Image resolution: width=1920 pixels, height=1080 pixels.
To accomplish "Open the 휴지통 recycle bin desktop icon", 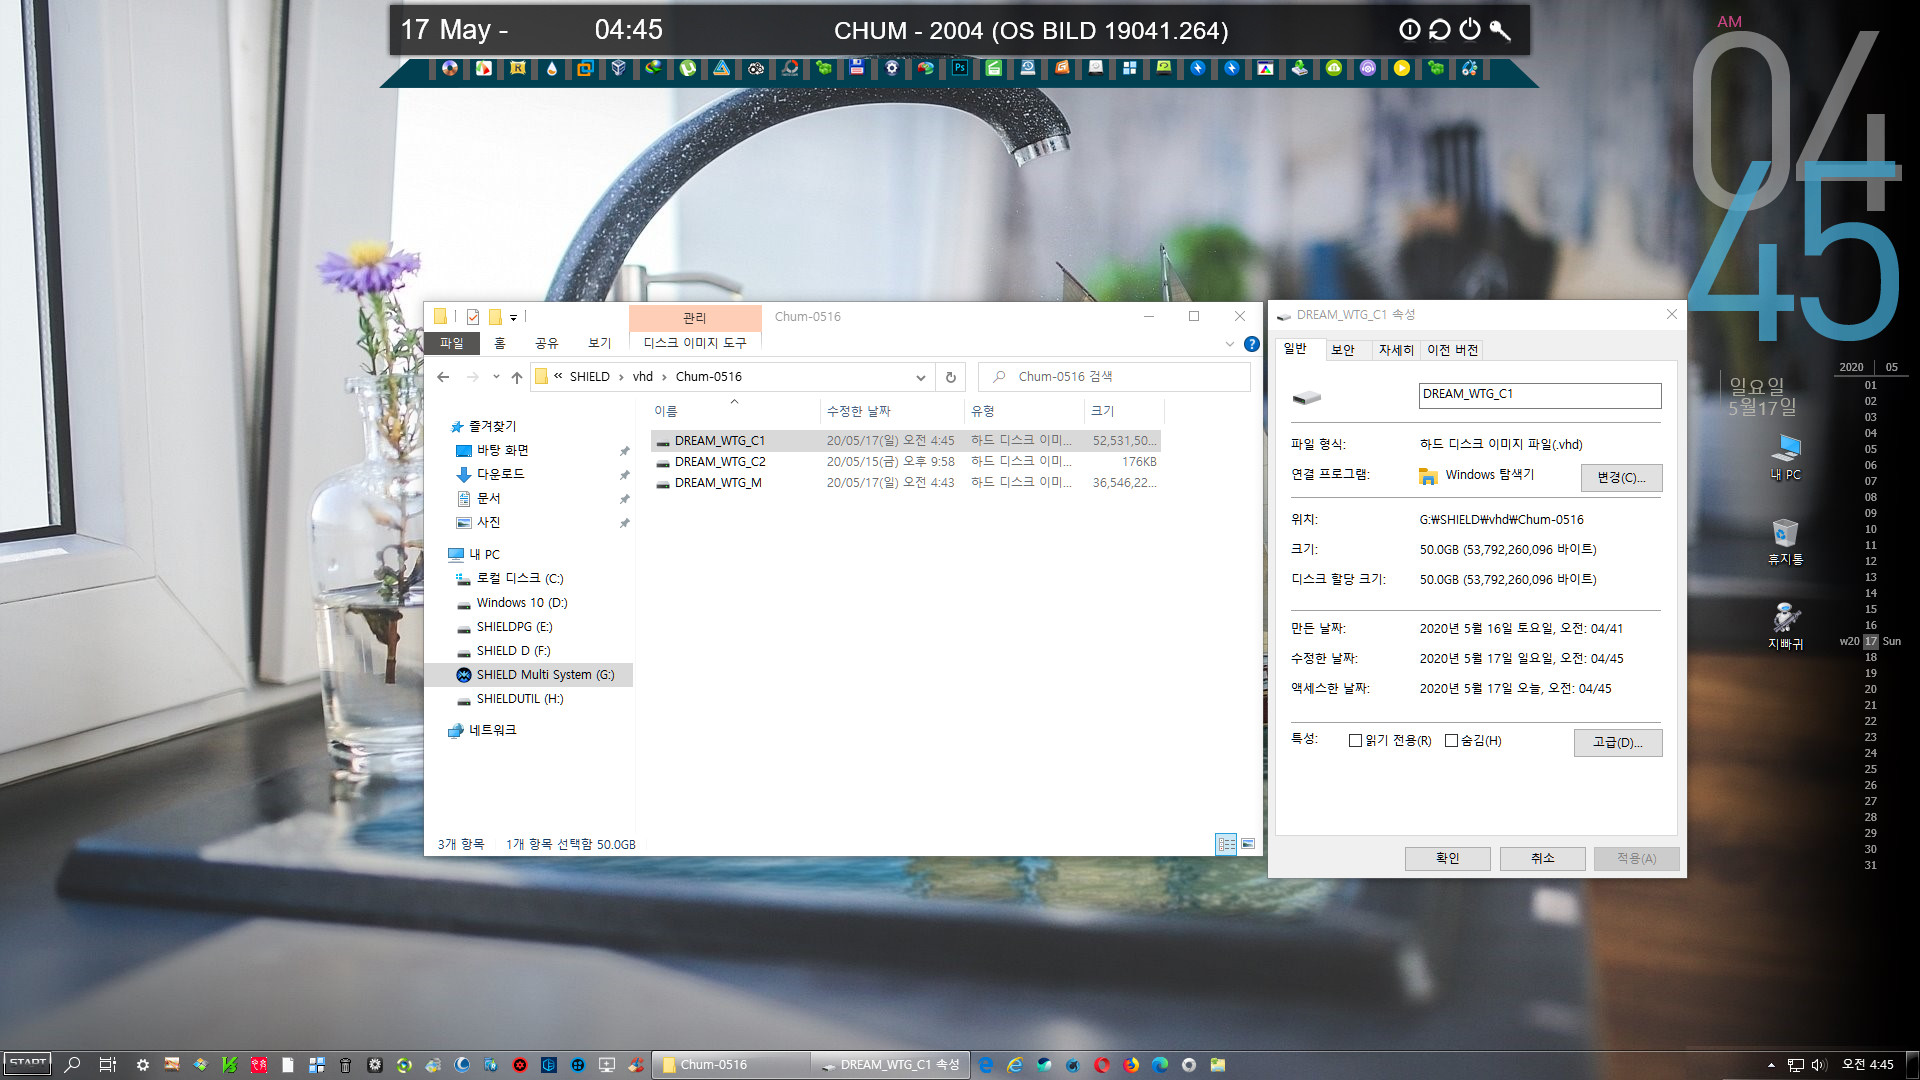I will [1785, 542].
